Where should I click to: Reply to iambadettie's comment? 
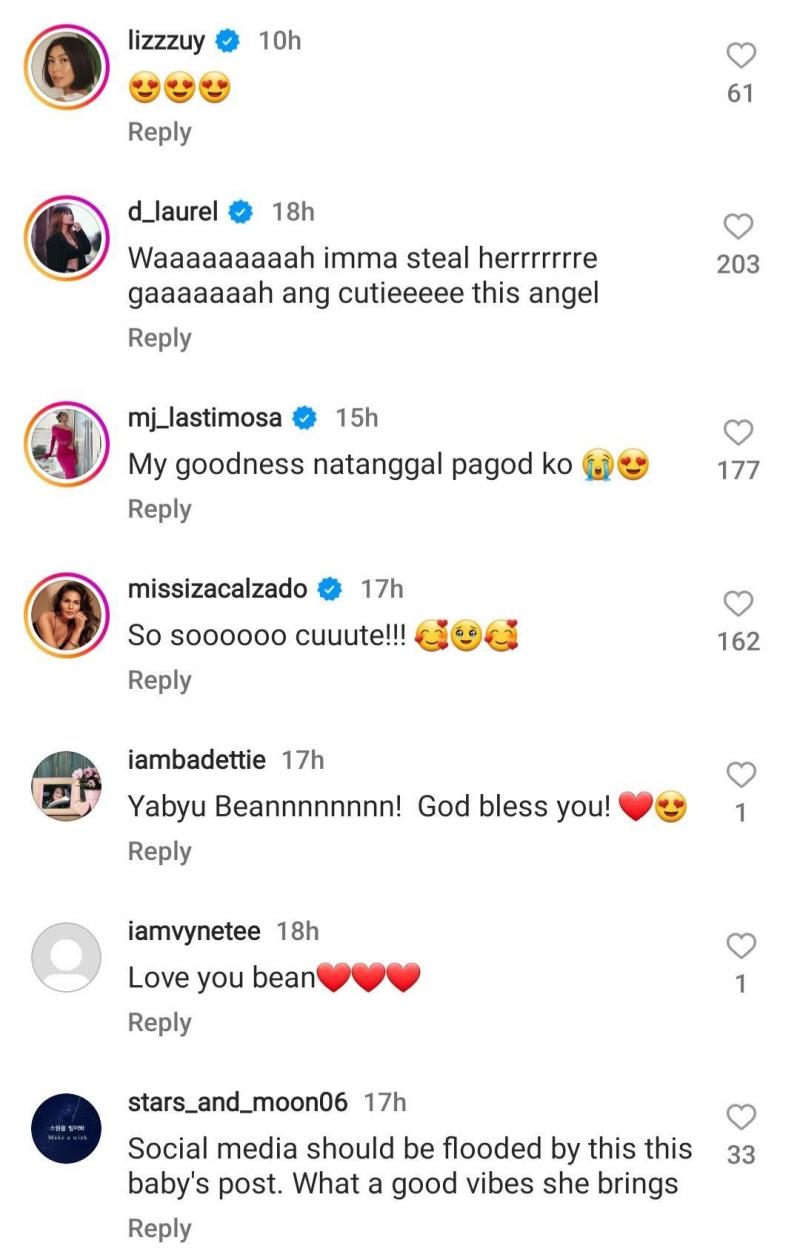159,851
